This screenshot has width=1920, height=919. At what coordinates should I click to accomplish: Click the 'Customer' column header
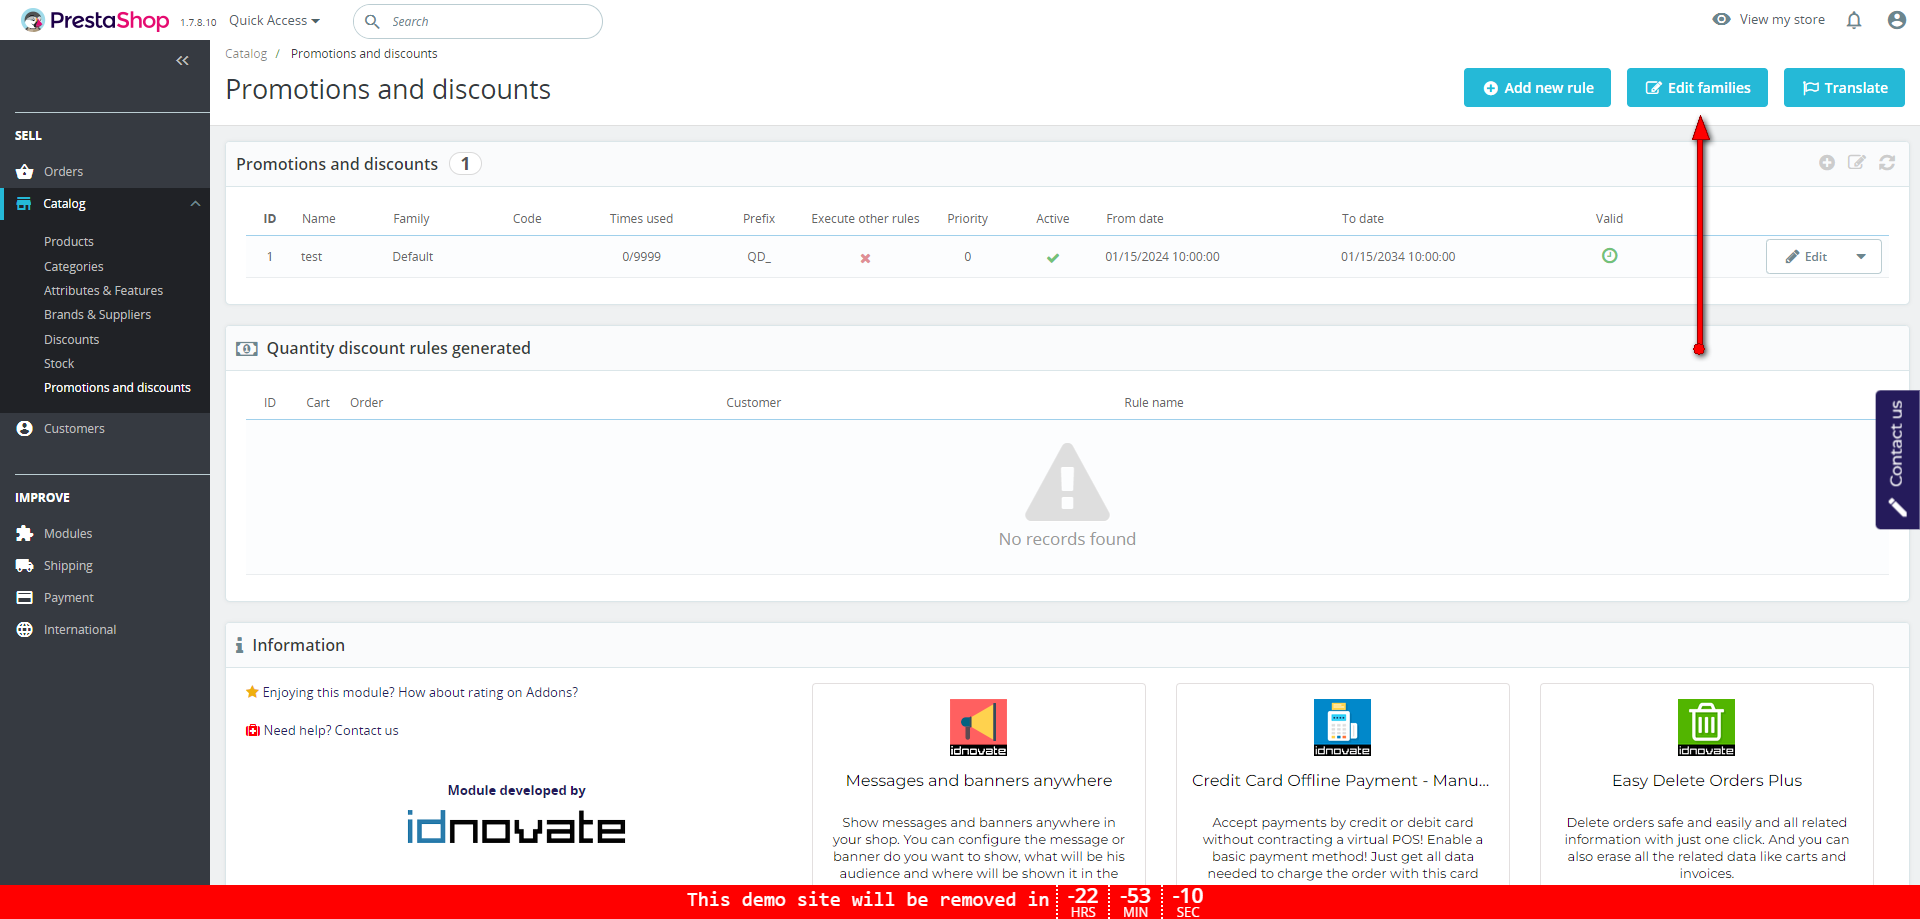pyautogui.click(x=754, y=403)
